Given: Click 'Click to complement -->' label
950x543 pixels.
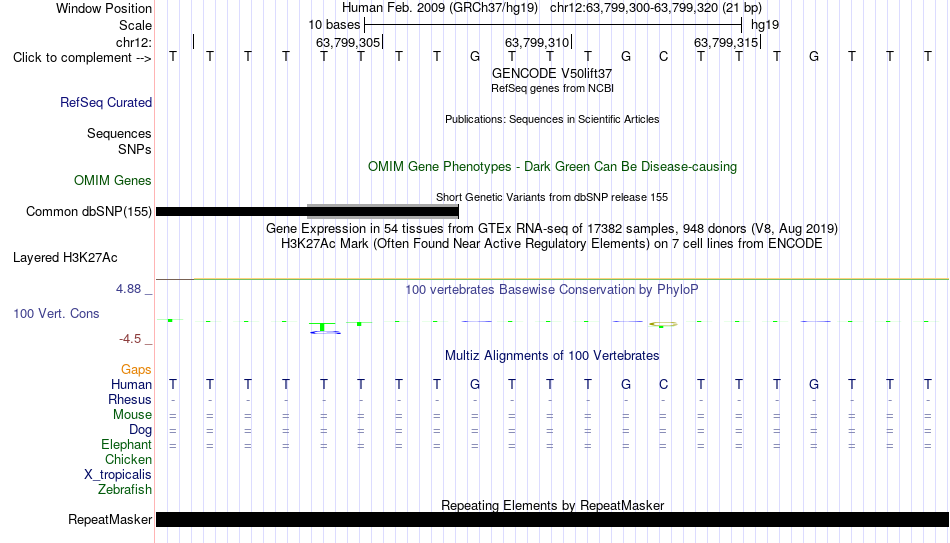Looking at the screenshot, I should click(82, 58).
